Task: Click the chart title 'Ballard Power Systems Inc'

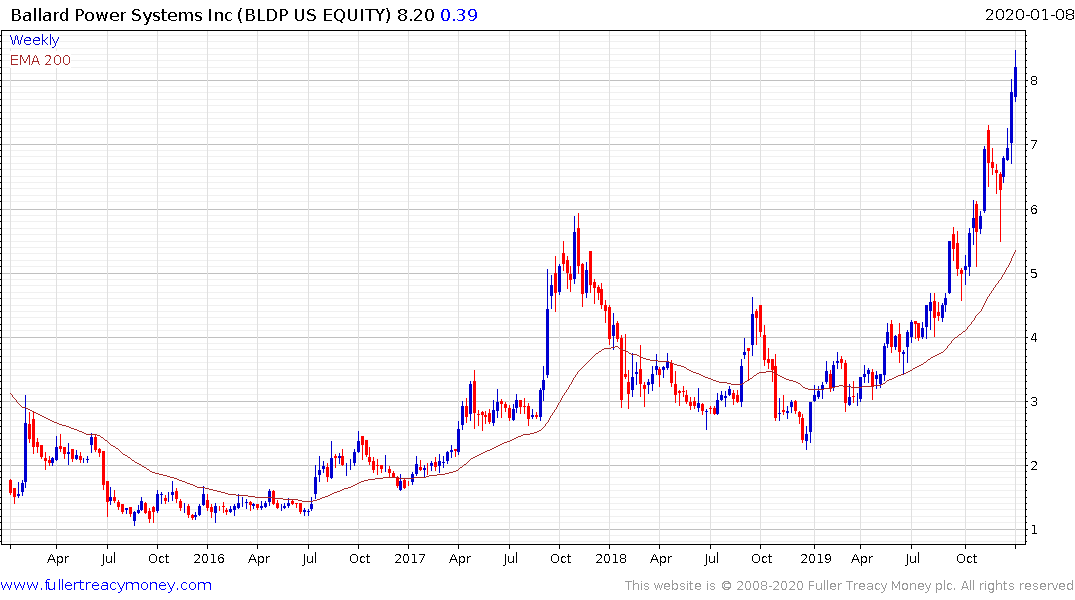Action: [x=121, y=14]
